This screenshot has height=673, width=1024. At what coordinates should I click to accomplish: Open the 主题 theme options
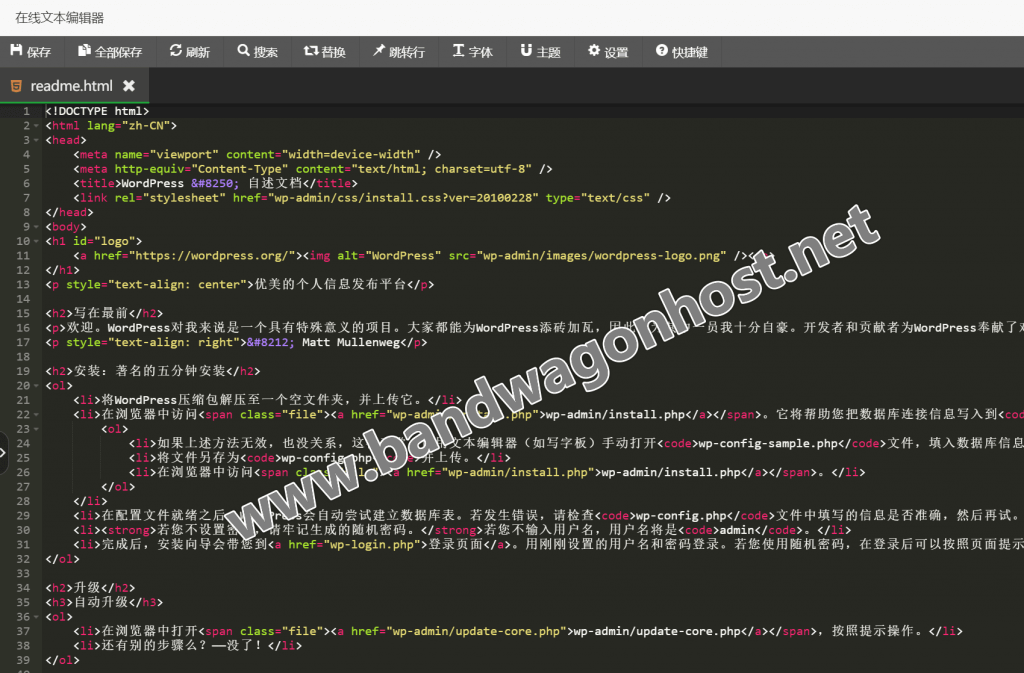coord(541,52)
